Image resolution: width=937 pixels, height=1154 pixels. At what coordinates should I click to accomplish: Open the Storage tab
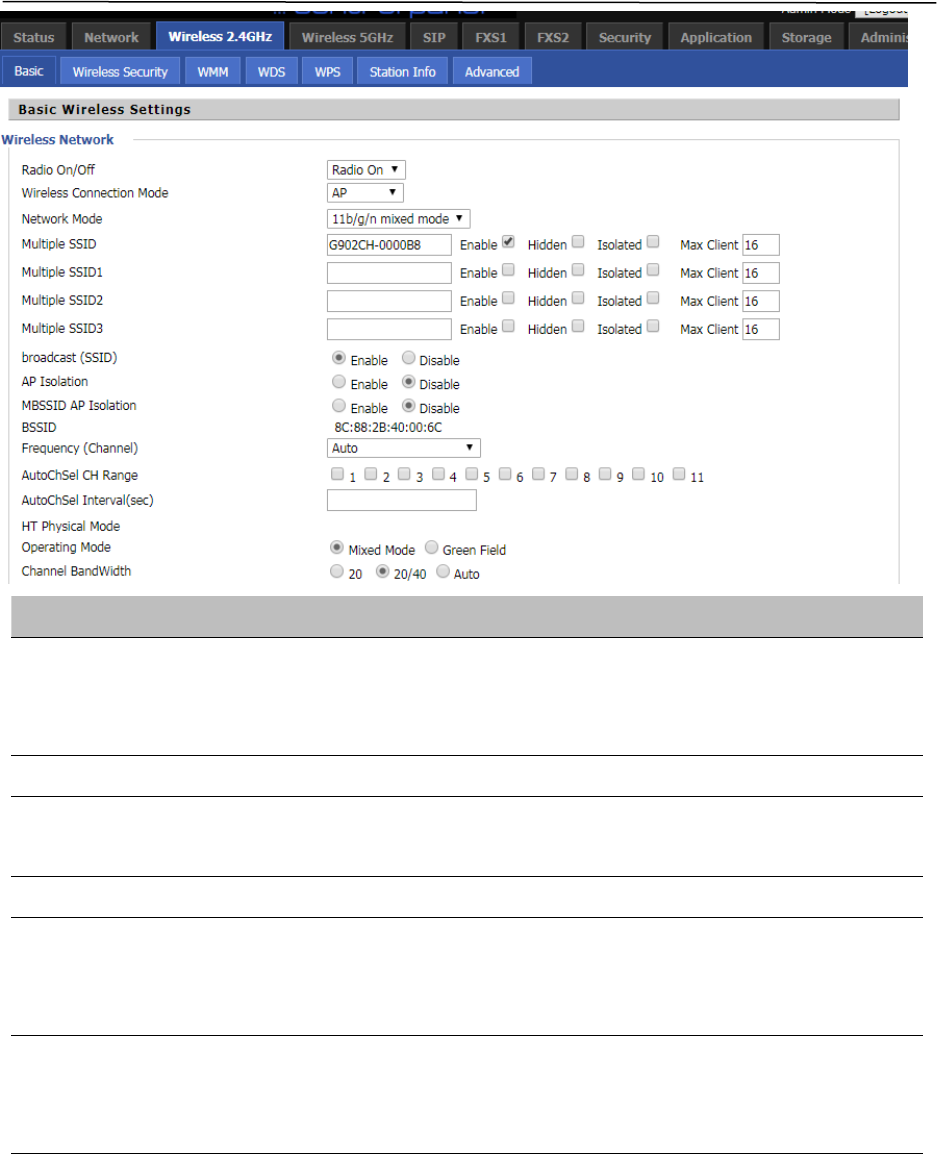(806, 37)
